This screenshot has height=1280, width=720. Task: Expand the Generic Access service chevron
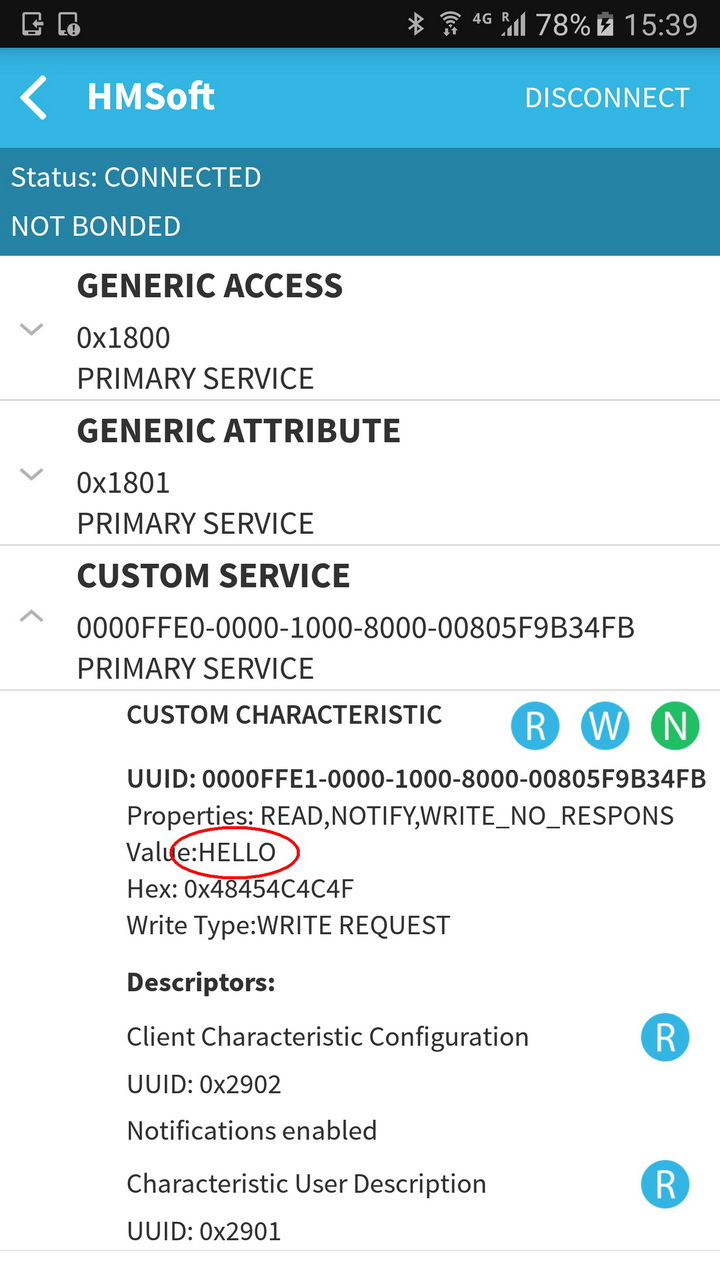pyautogui.click(x=32, y=329)
